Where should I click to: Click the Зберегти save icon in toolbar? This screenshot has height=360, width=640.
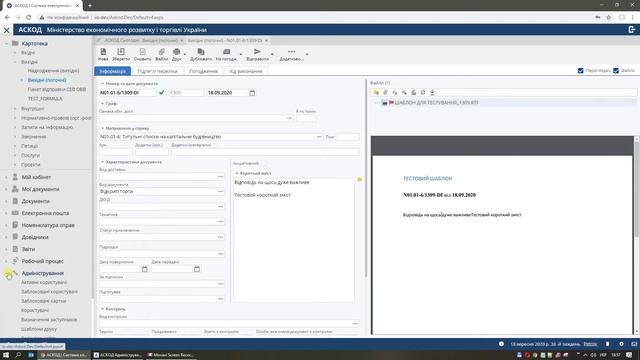coord(121,52)
